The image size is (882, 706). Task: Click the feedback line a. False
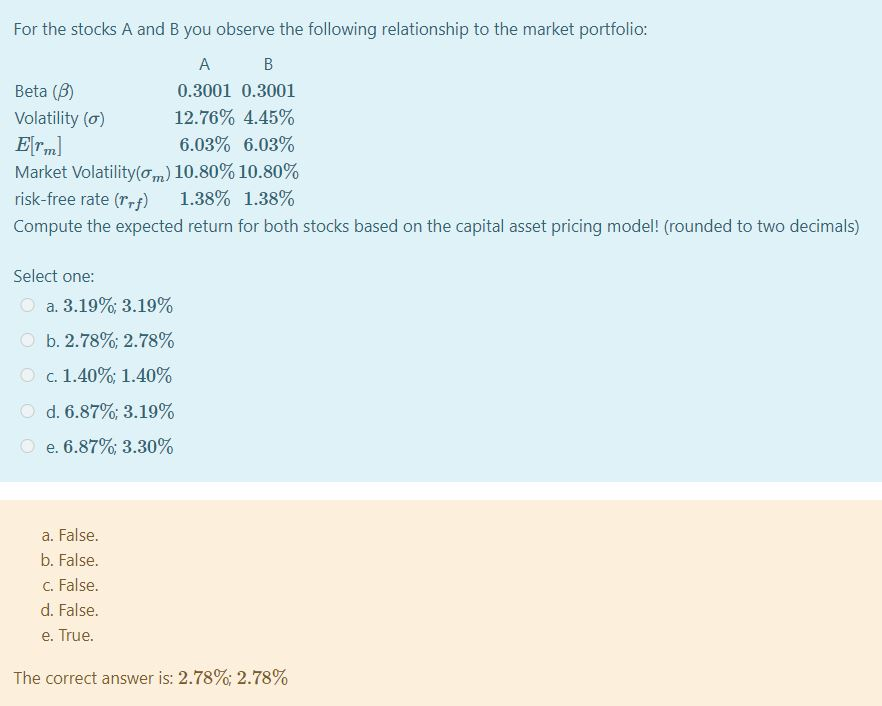pyautogui.click(x=69, y=535)
